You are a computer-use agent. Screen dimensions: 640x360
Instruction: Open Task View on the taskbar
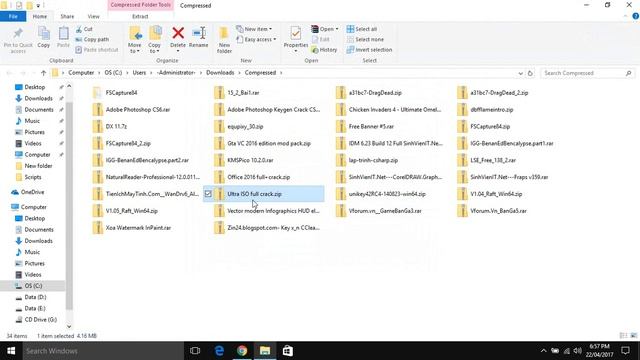(195, 351)
